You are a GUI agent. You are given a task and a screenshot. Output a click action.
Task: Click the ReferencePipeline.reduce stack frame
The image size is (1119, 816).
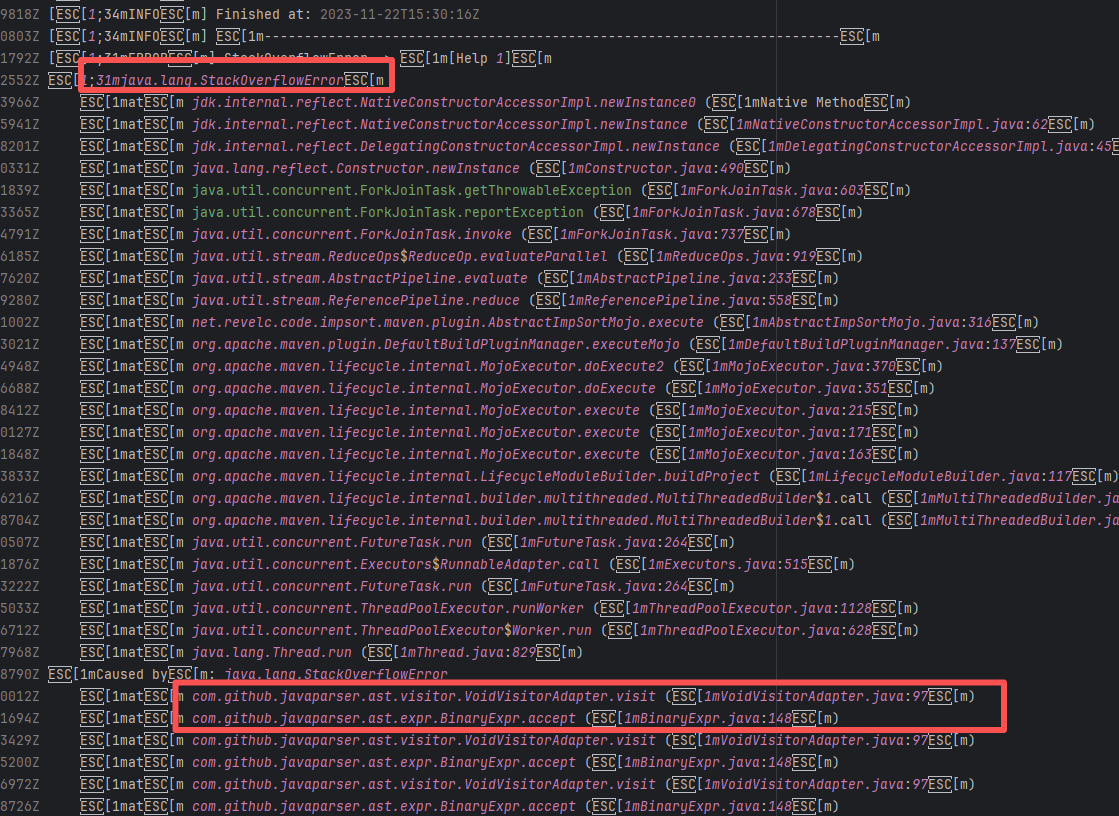356,300
